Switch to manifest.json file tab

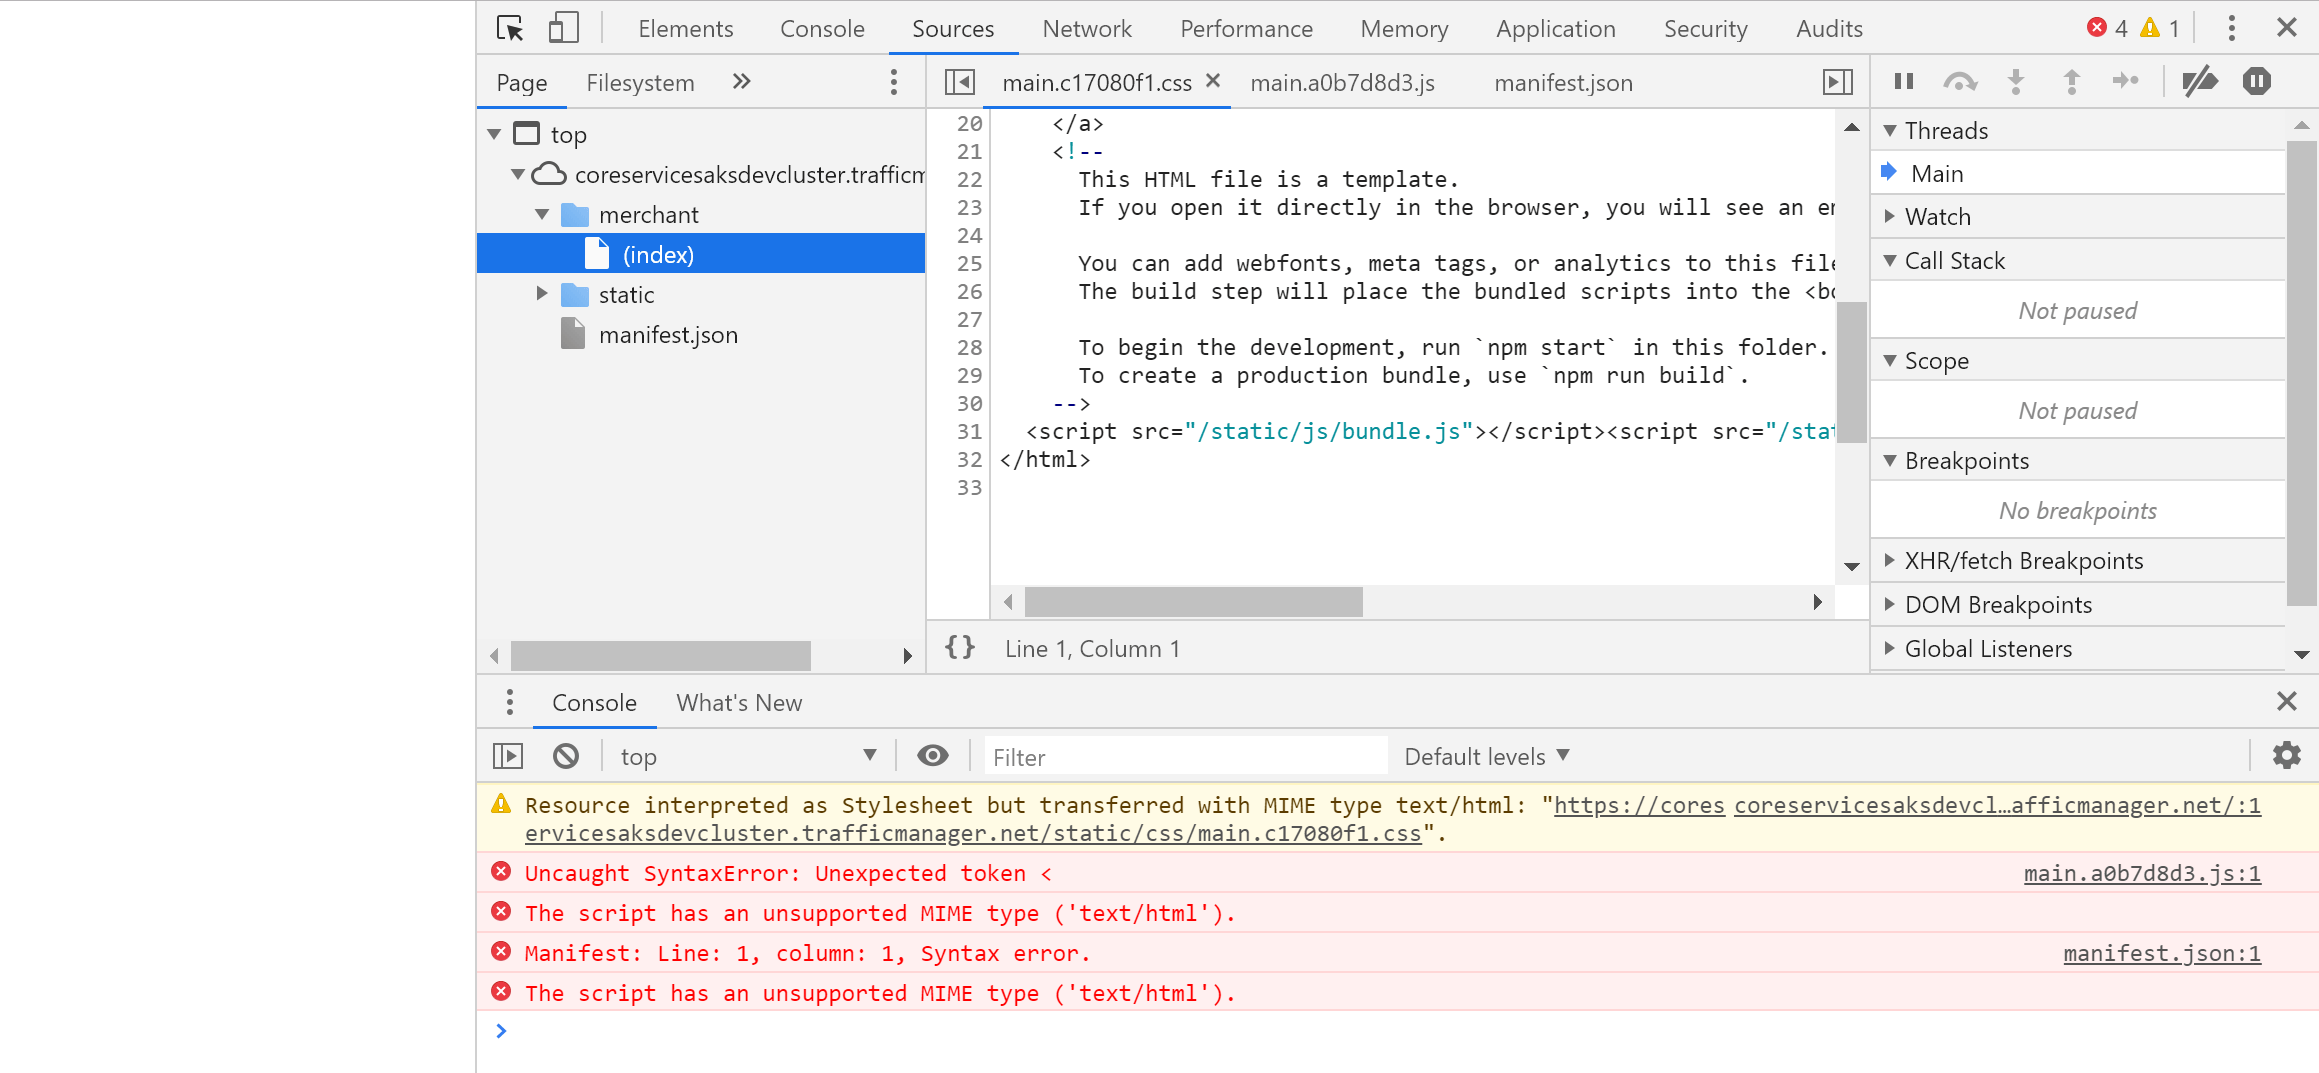coord(1563,83)
